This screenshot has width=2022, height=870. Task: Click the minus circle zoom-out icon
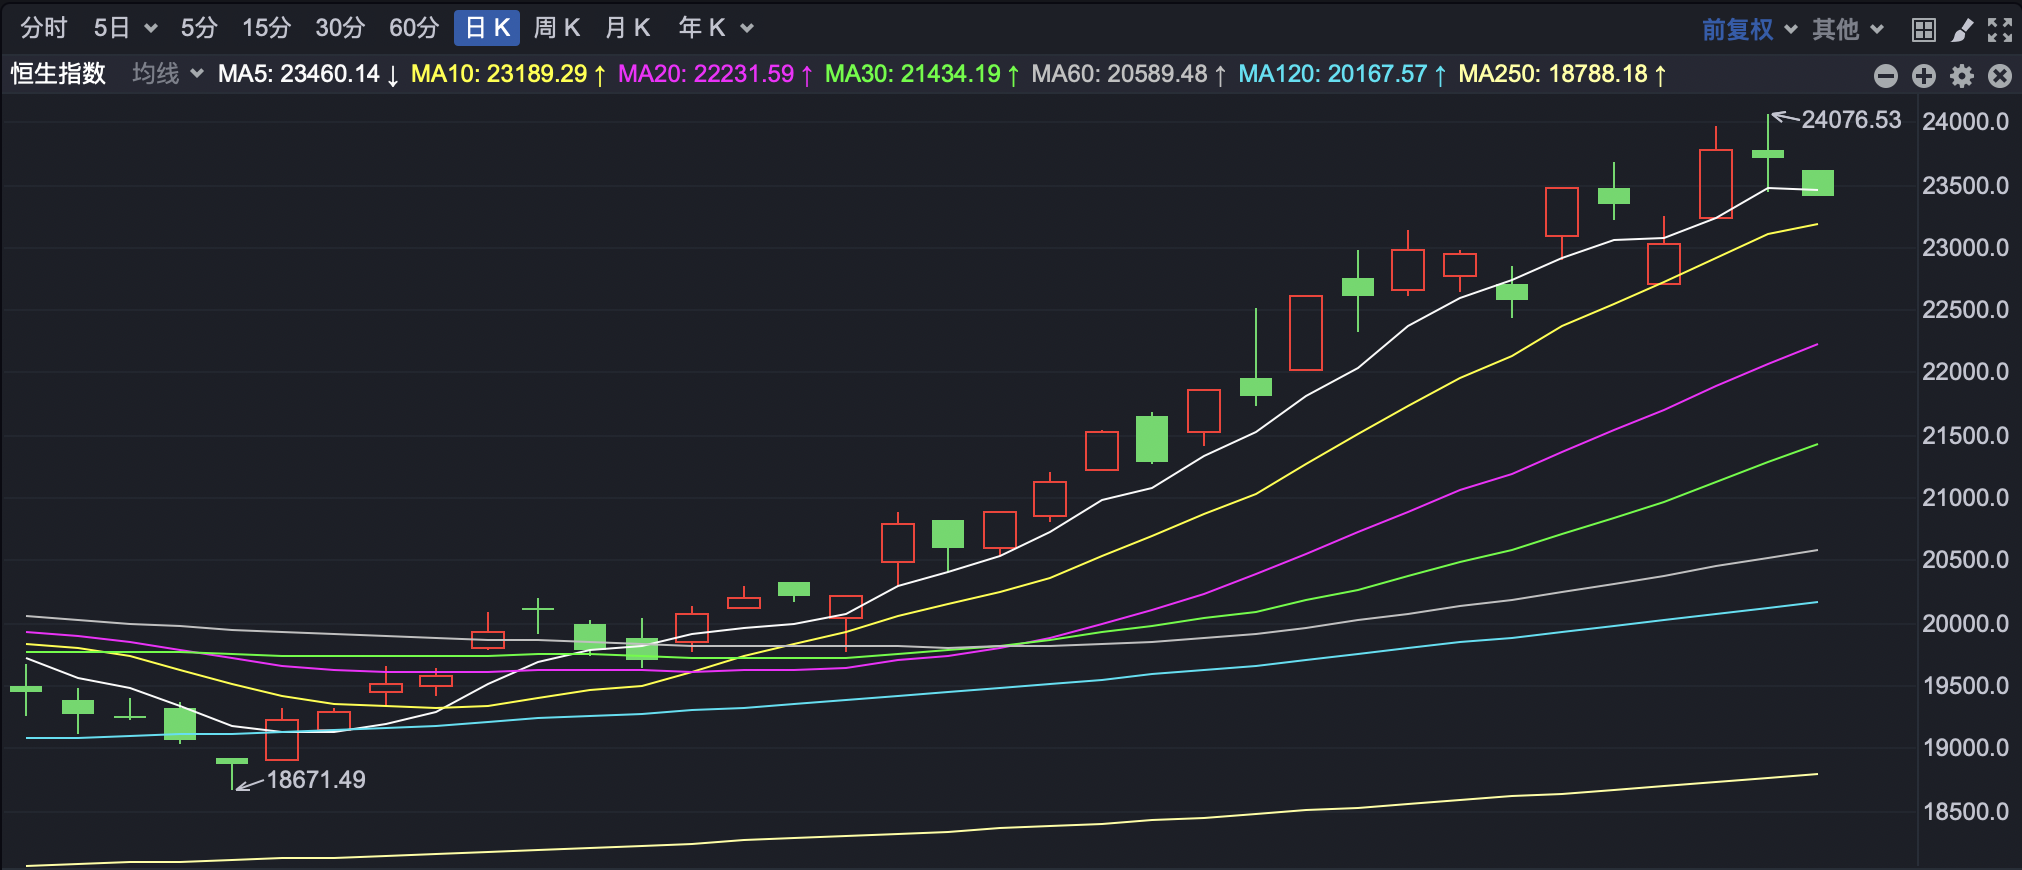pos(1886,76)
